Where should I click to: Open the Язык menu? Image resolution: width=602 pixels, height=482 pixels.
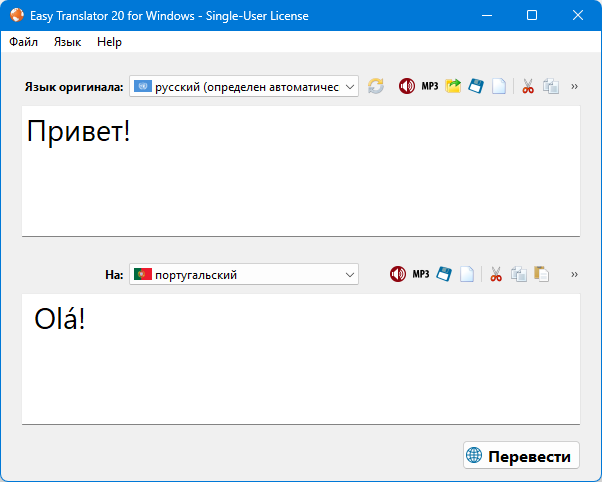(x=68, y=42)
